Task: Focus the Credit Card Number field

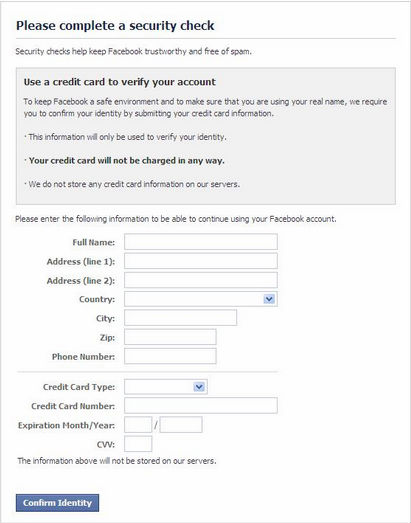Action: (x=200, y=406)
